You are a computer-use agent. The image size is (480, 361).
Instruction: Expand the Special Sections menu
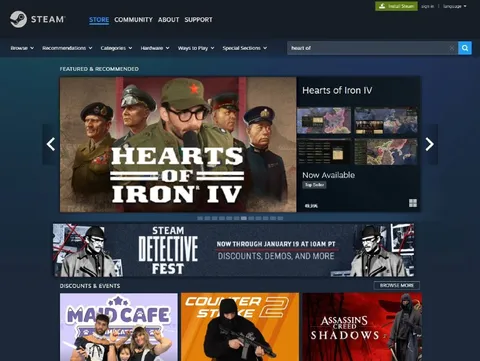tap(245, 48)
